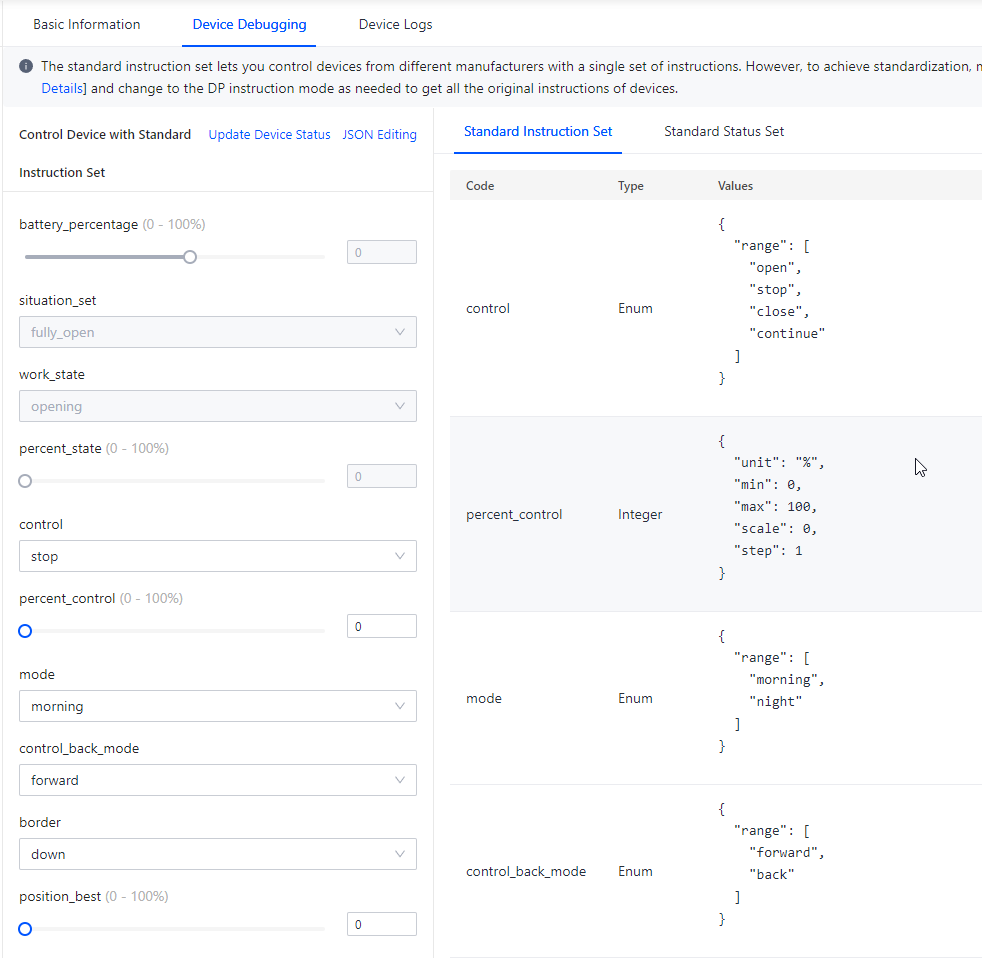
Task: Open the JSON Editing link
Action: point(379,134)
